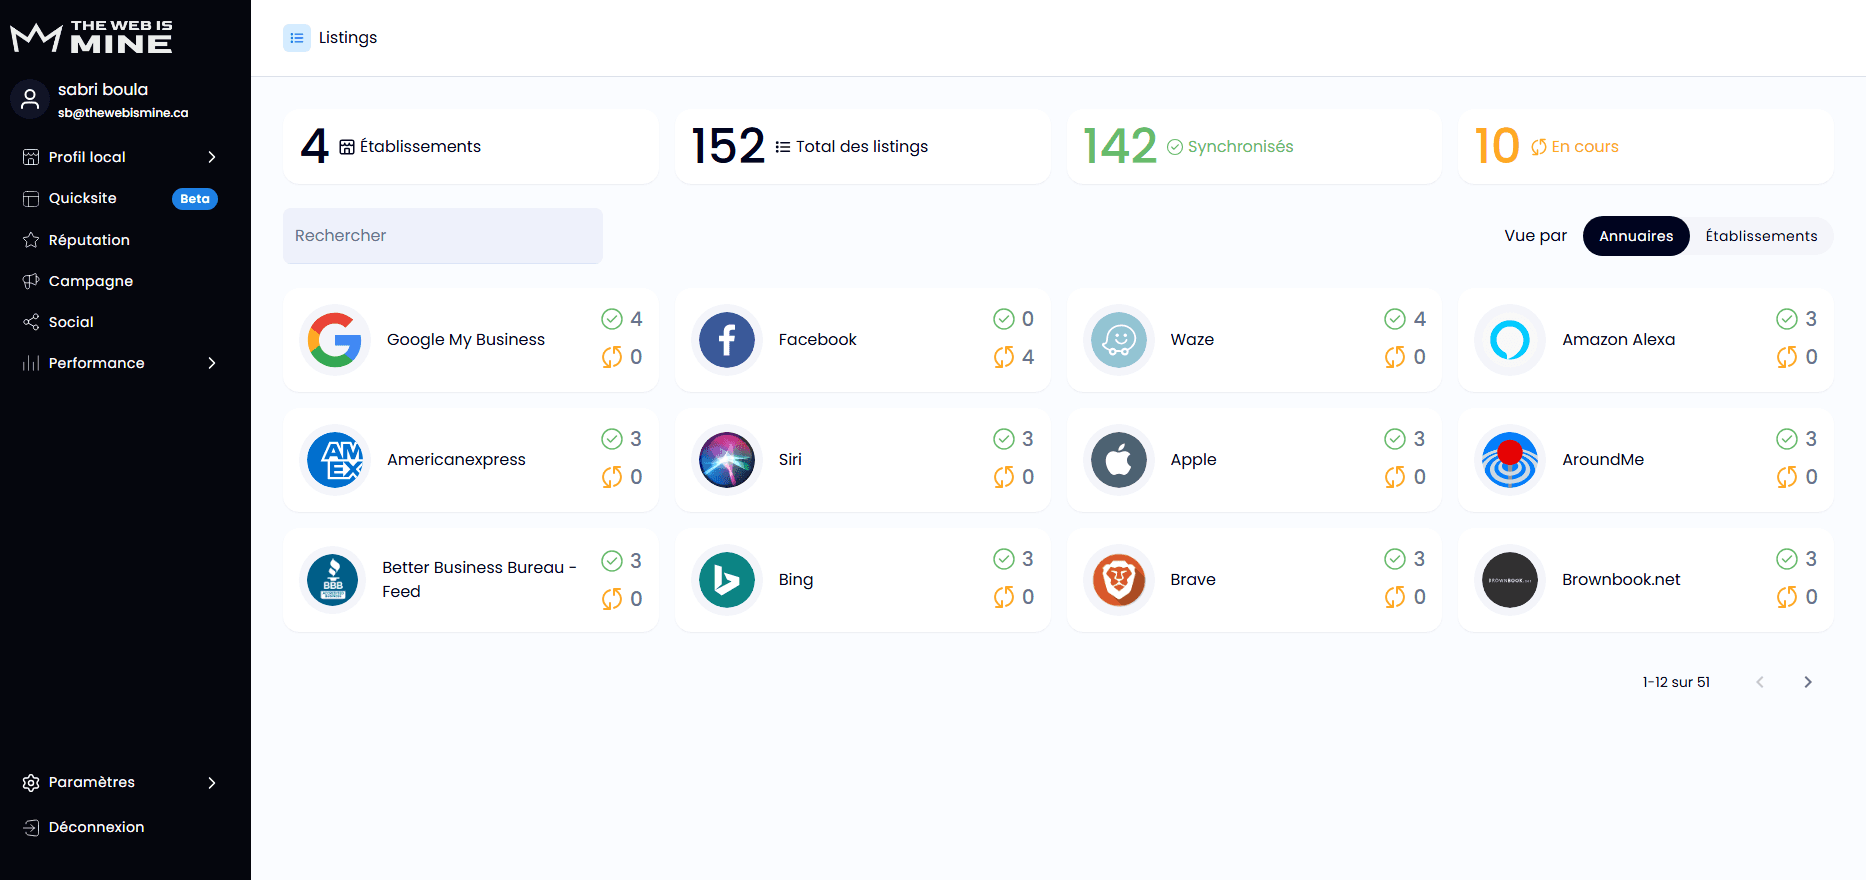This screenshot has width=1866, height=880.
Task: Click the AroundMe logo icon
Action: [1510, 460]
